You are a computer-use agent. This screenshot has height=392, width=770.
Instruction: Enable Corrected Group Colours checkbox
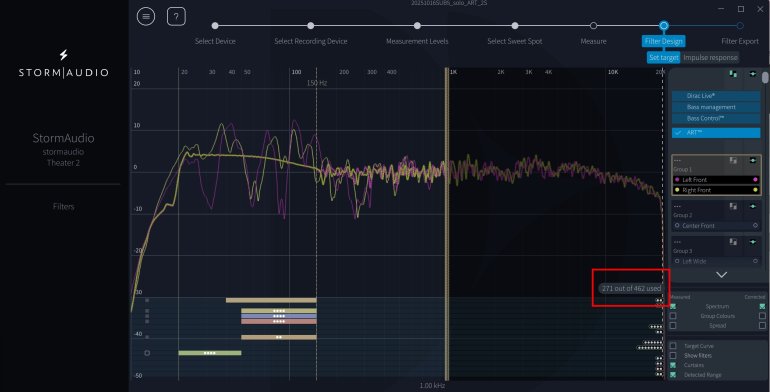pos(762,316)
